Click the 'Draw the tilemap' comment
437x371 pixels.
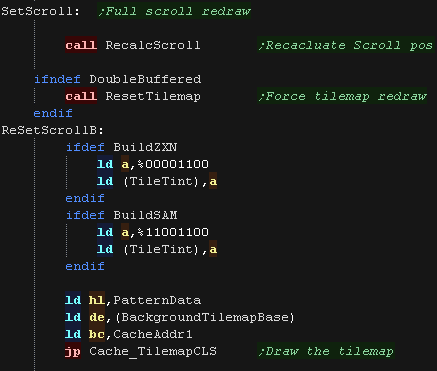click(326, 351)
